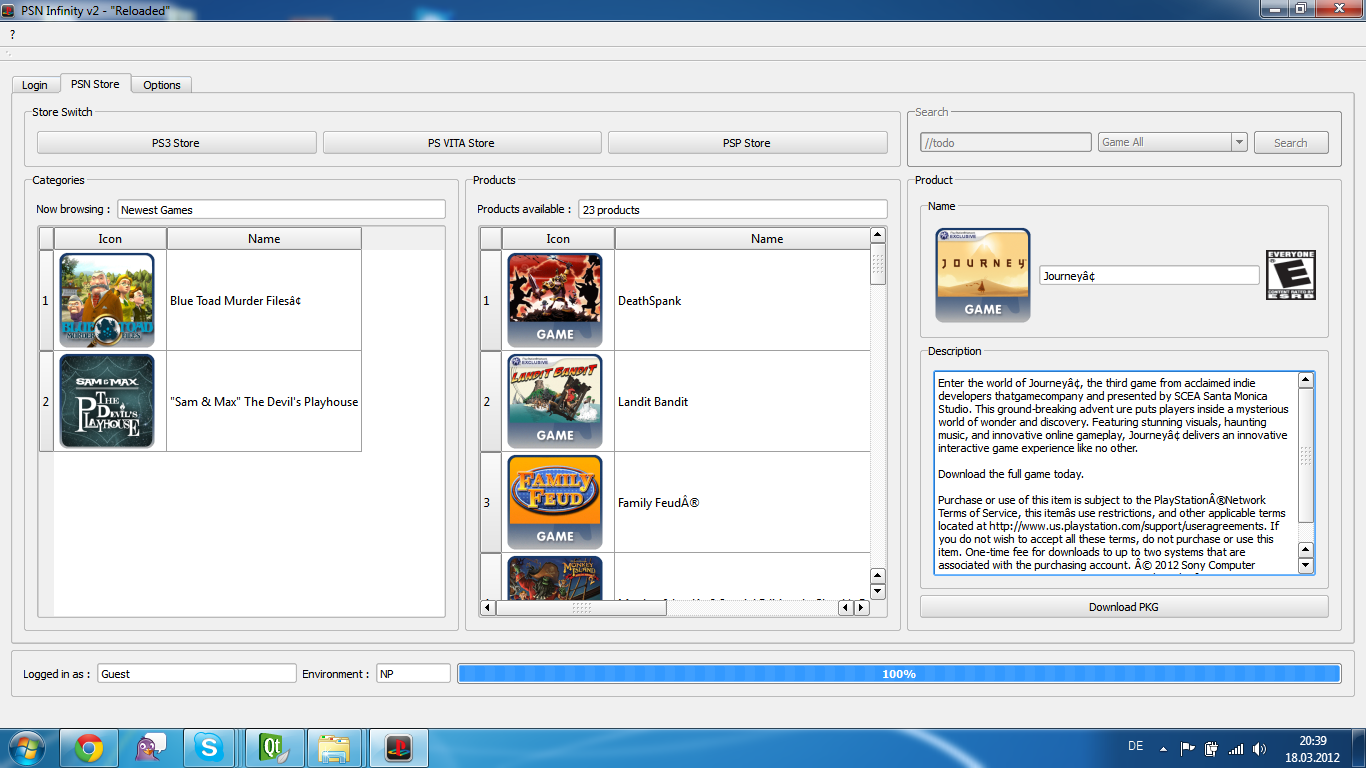Click the Download PKG button

(x=1124, y=607)
